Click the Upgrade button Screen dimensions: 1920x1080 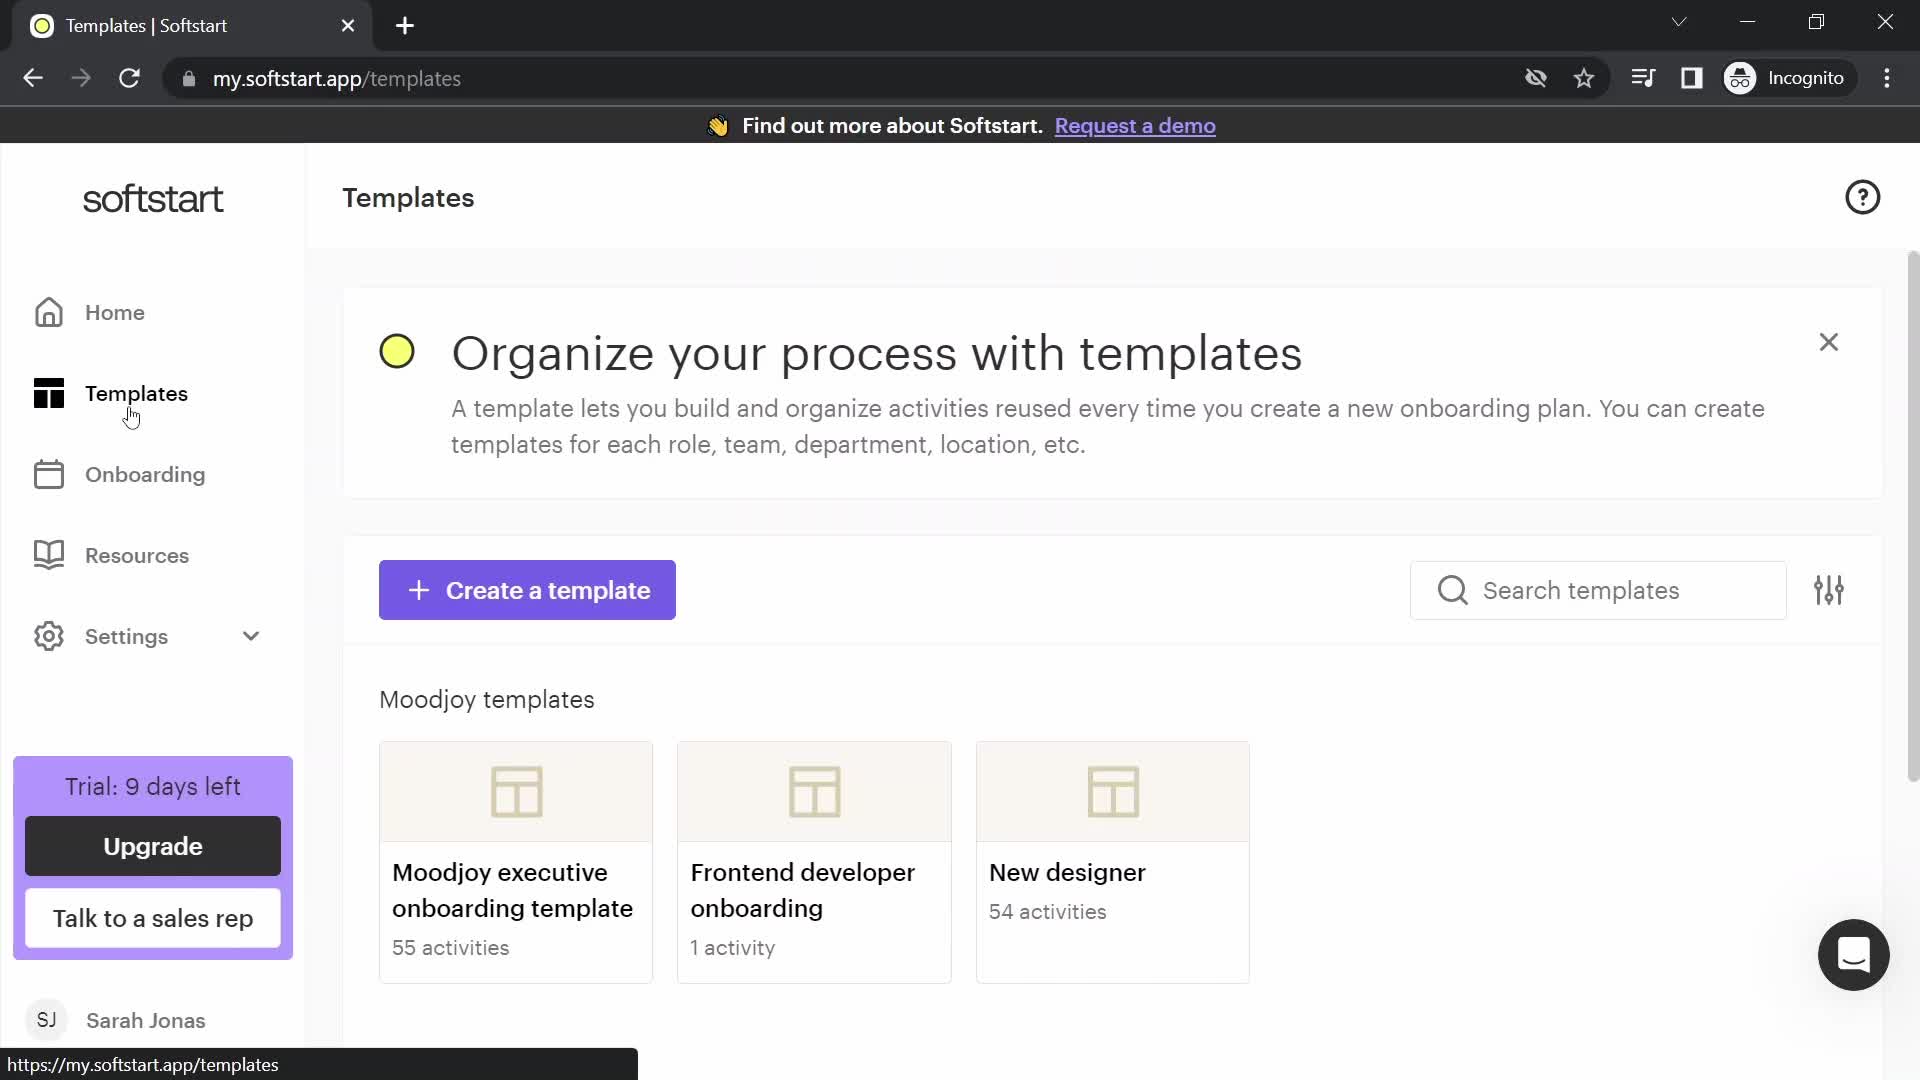click(153, 847)
